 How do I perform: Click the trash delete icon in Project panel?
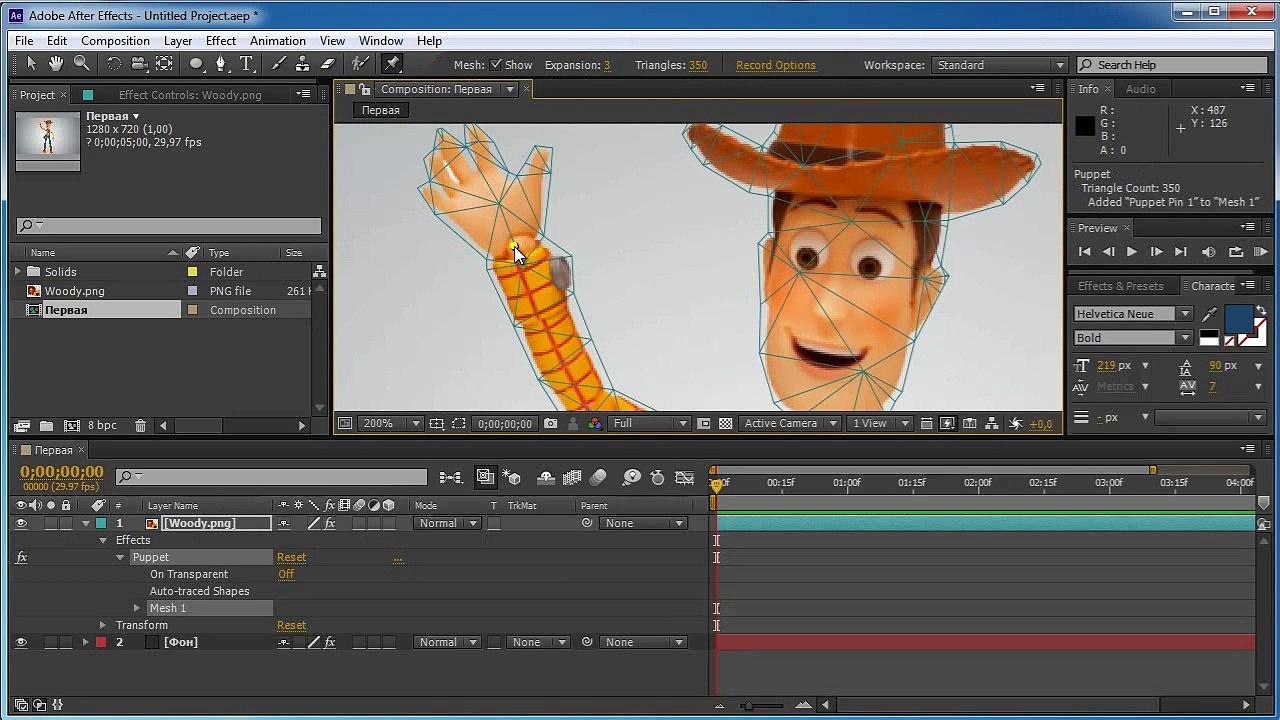[140, 425]
